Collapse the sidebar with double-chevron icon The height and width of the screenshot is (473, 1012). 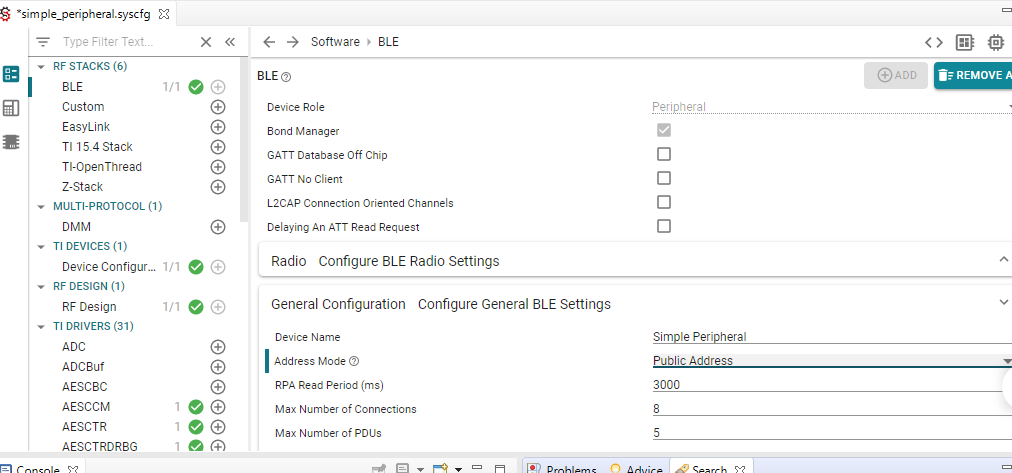[230, 42]
